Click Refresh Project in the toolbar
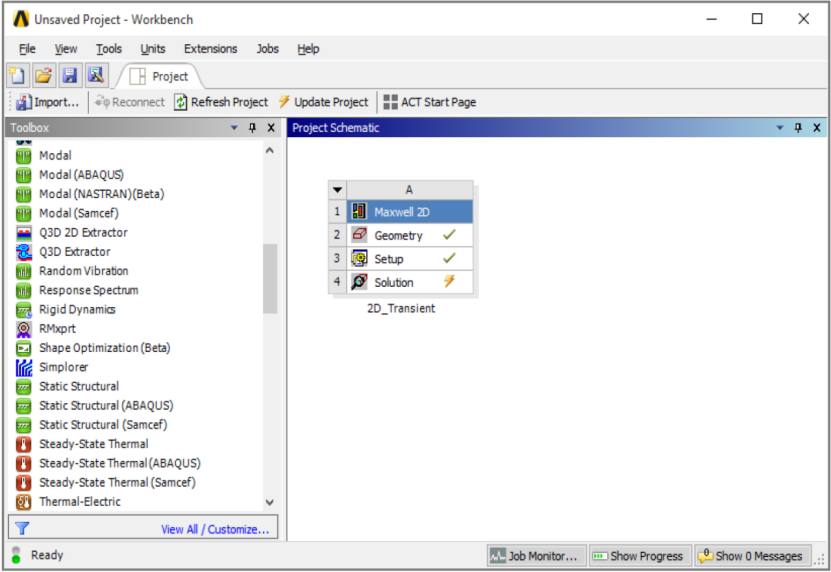The image size is (831, 572). [221, 102]
